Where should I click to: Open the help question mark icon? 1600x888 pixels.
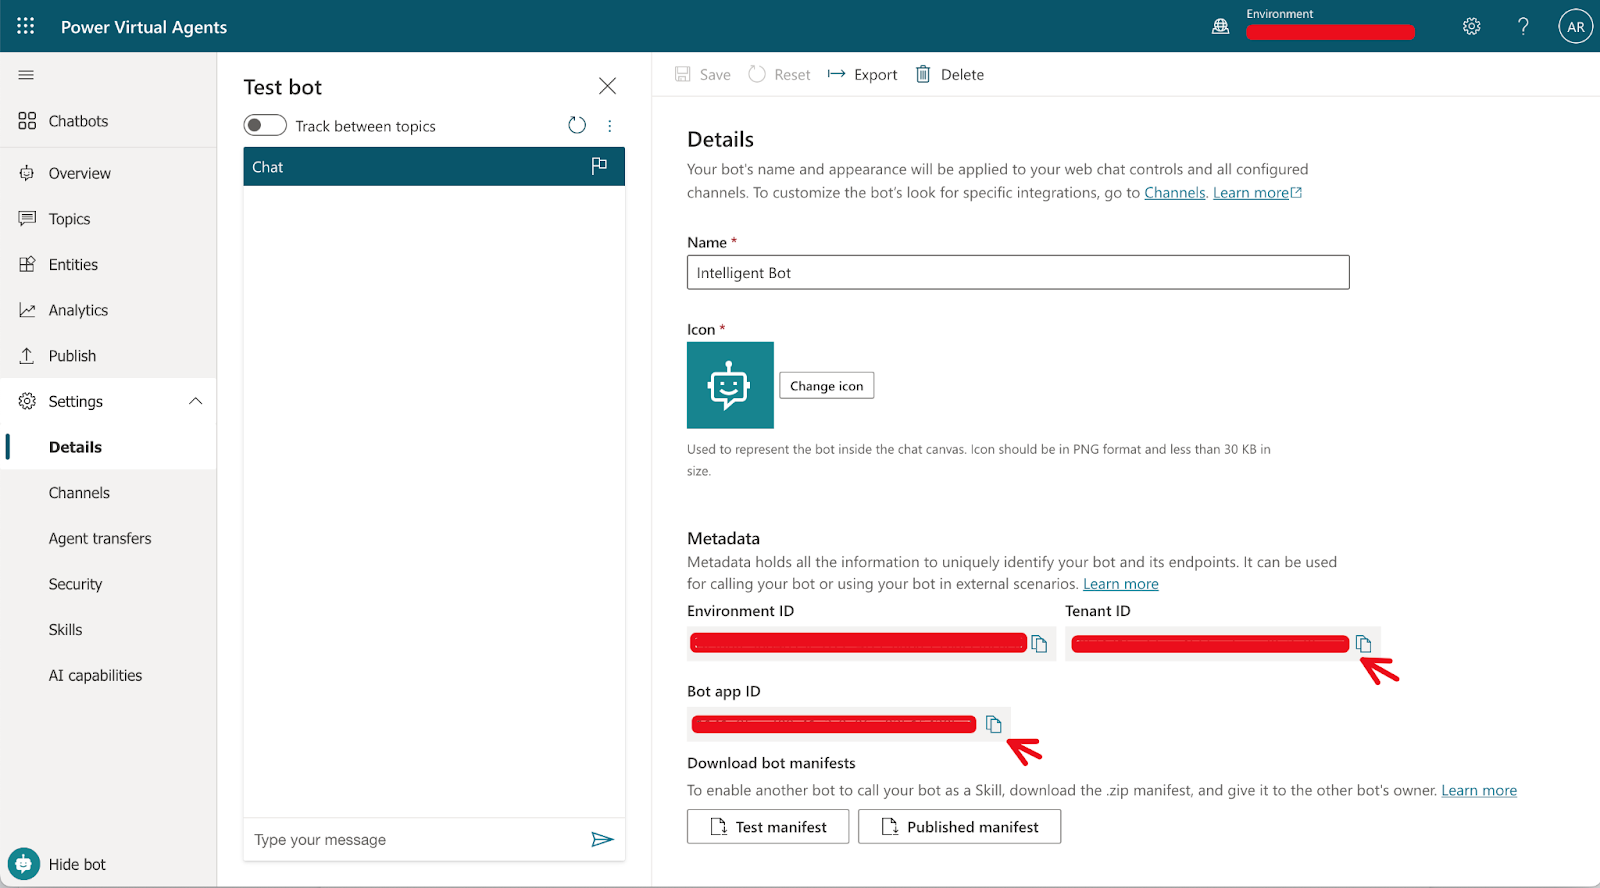coord(1523,27)
